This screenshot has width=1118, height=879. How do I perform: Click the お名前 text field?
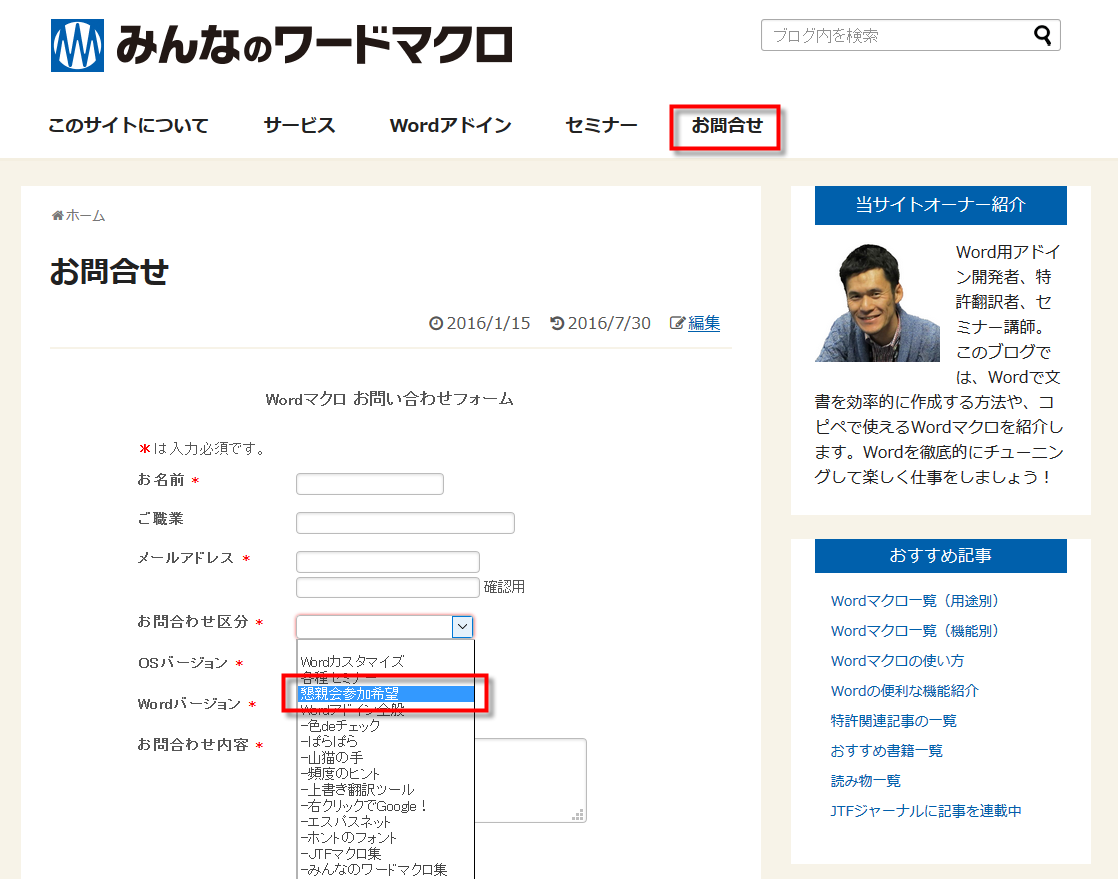pyautogui.click(x=369, y=484)
